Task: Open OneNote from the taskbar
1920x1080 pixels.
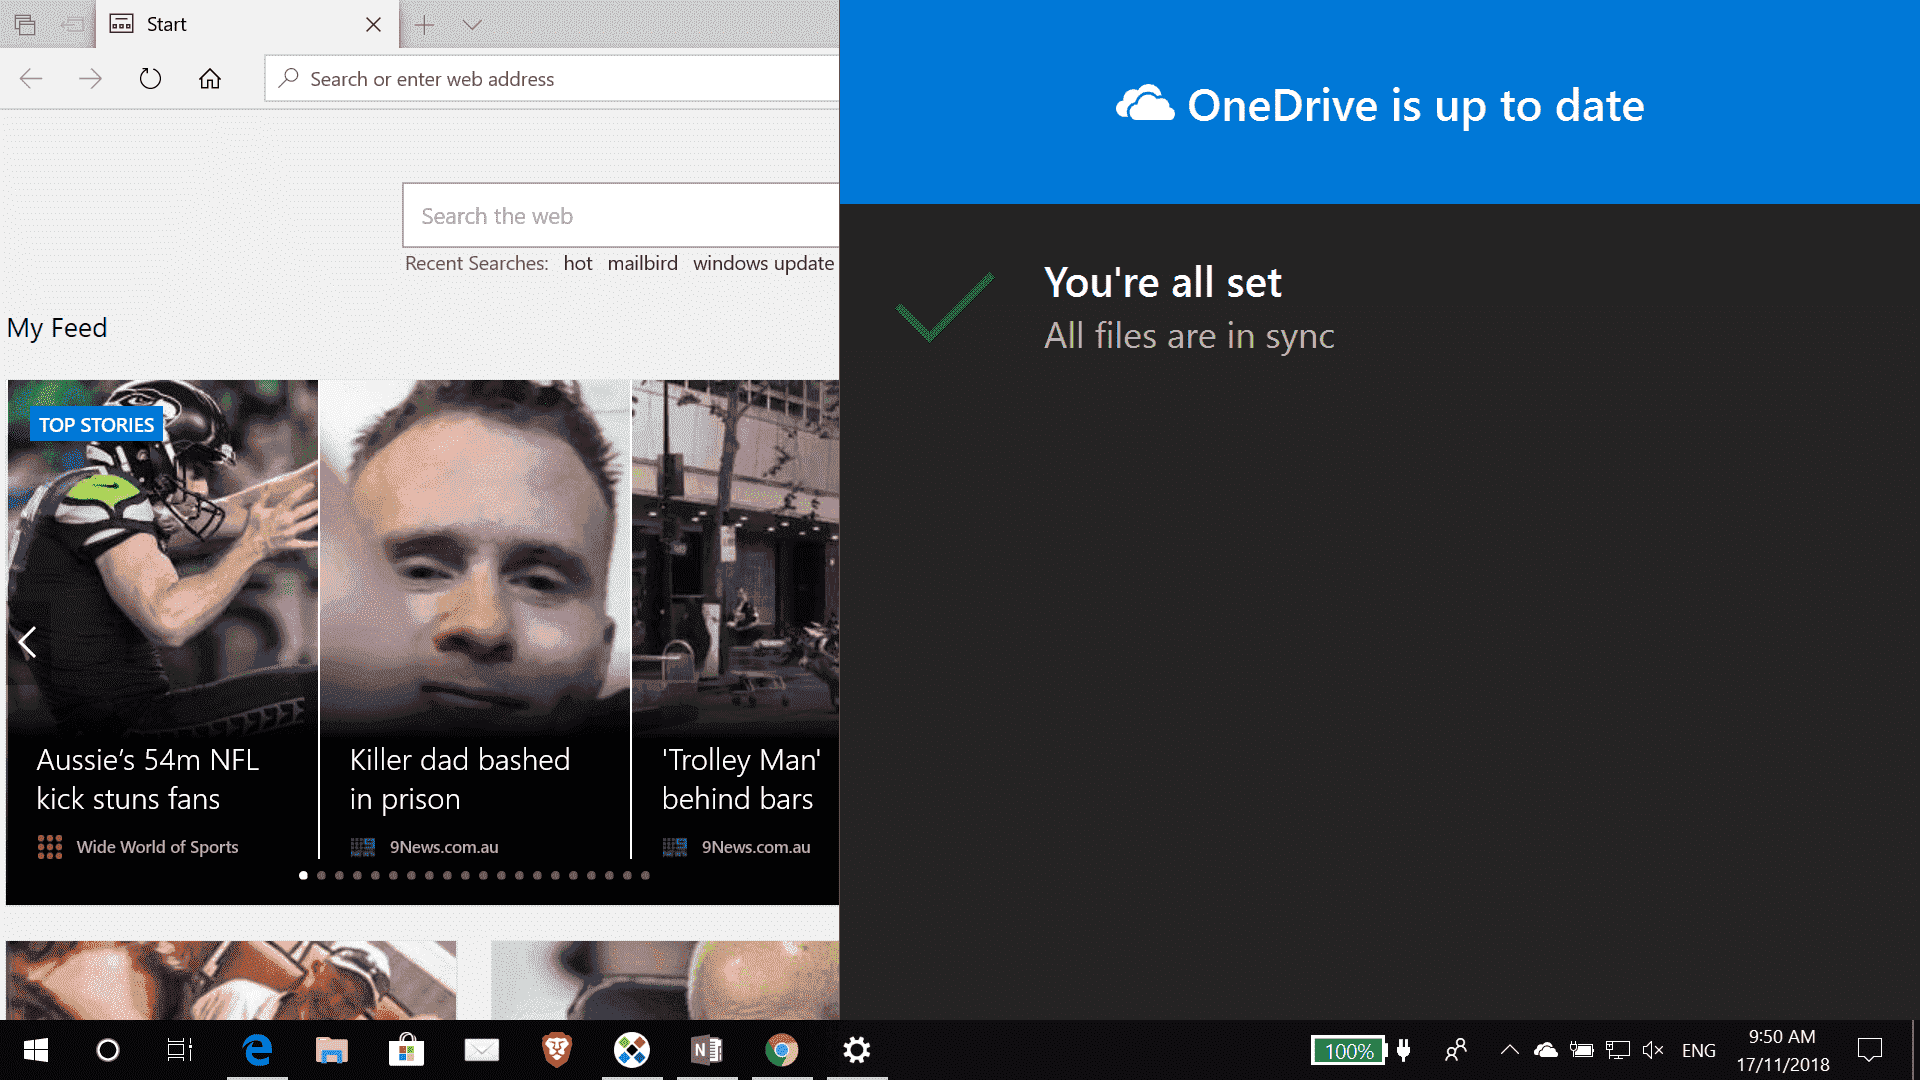Action: click(707, 1050)
